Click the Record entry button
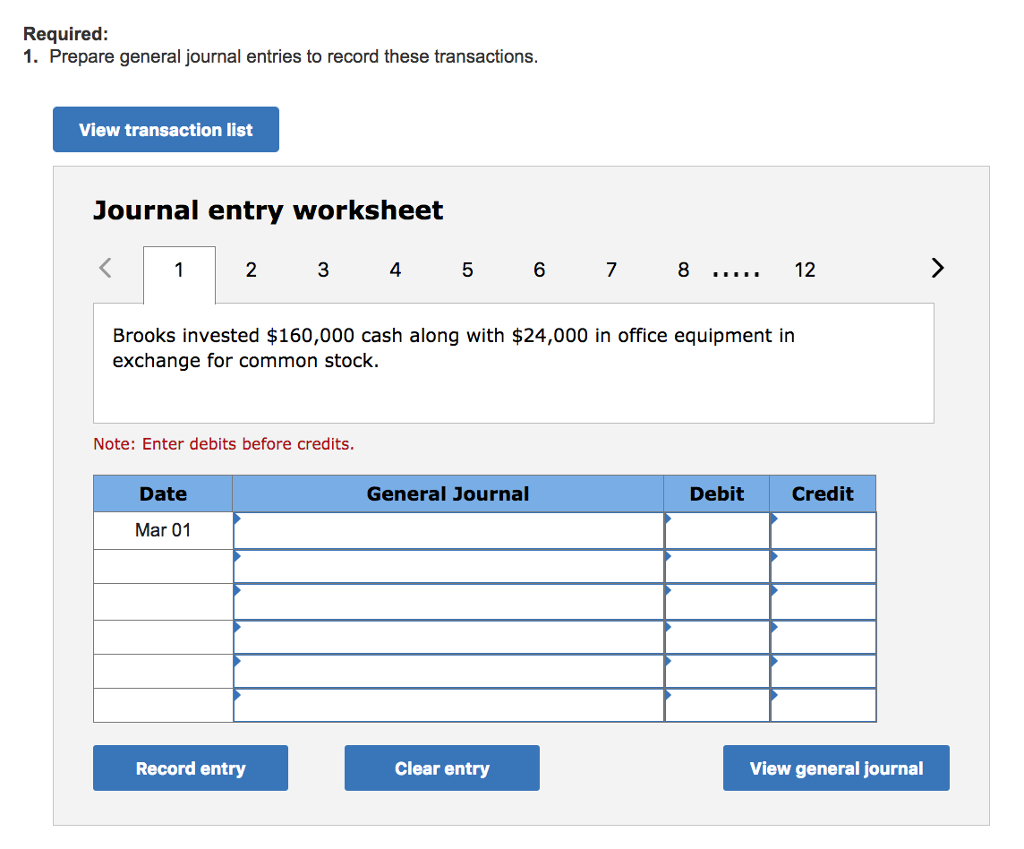The image size is (1024, 849). point(190,768)
